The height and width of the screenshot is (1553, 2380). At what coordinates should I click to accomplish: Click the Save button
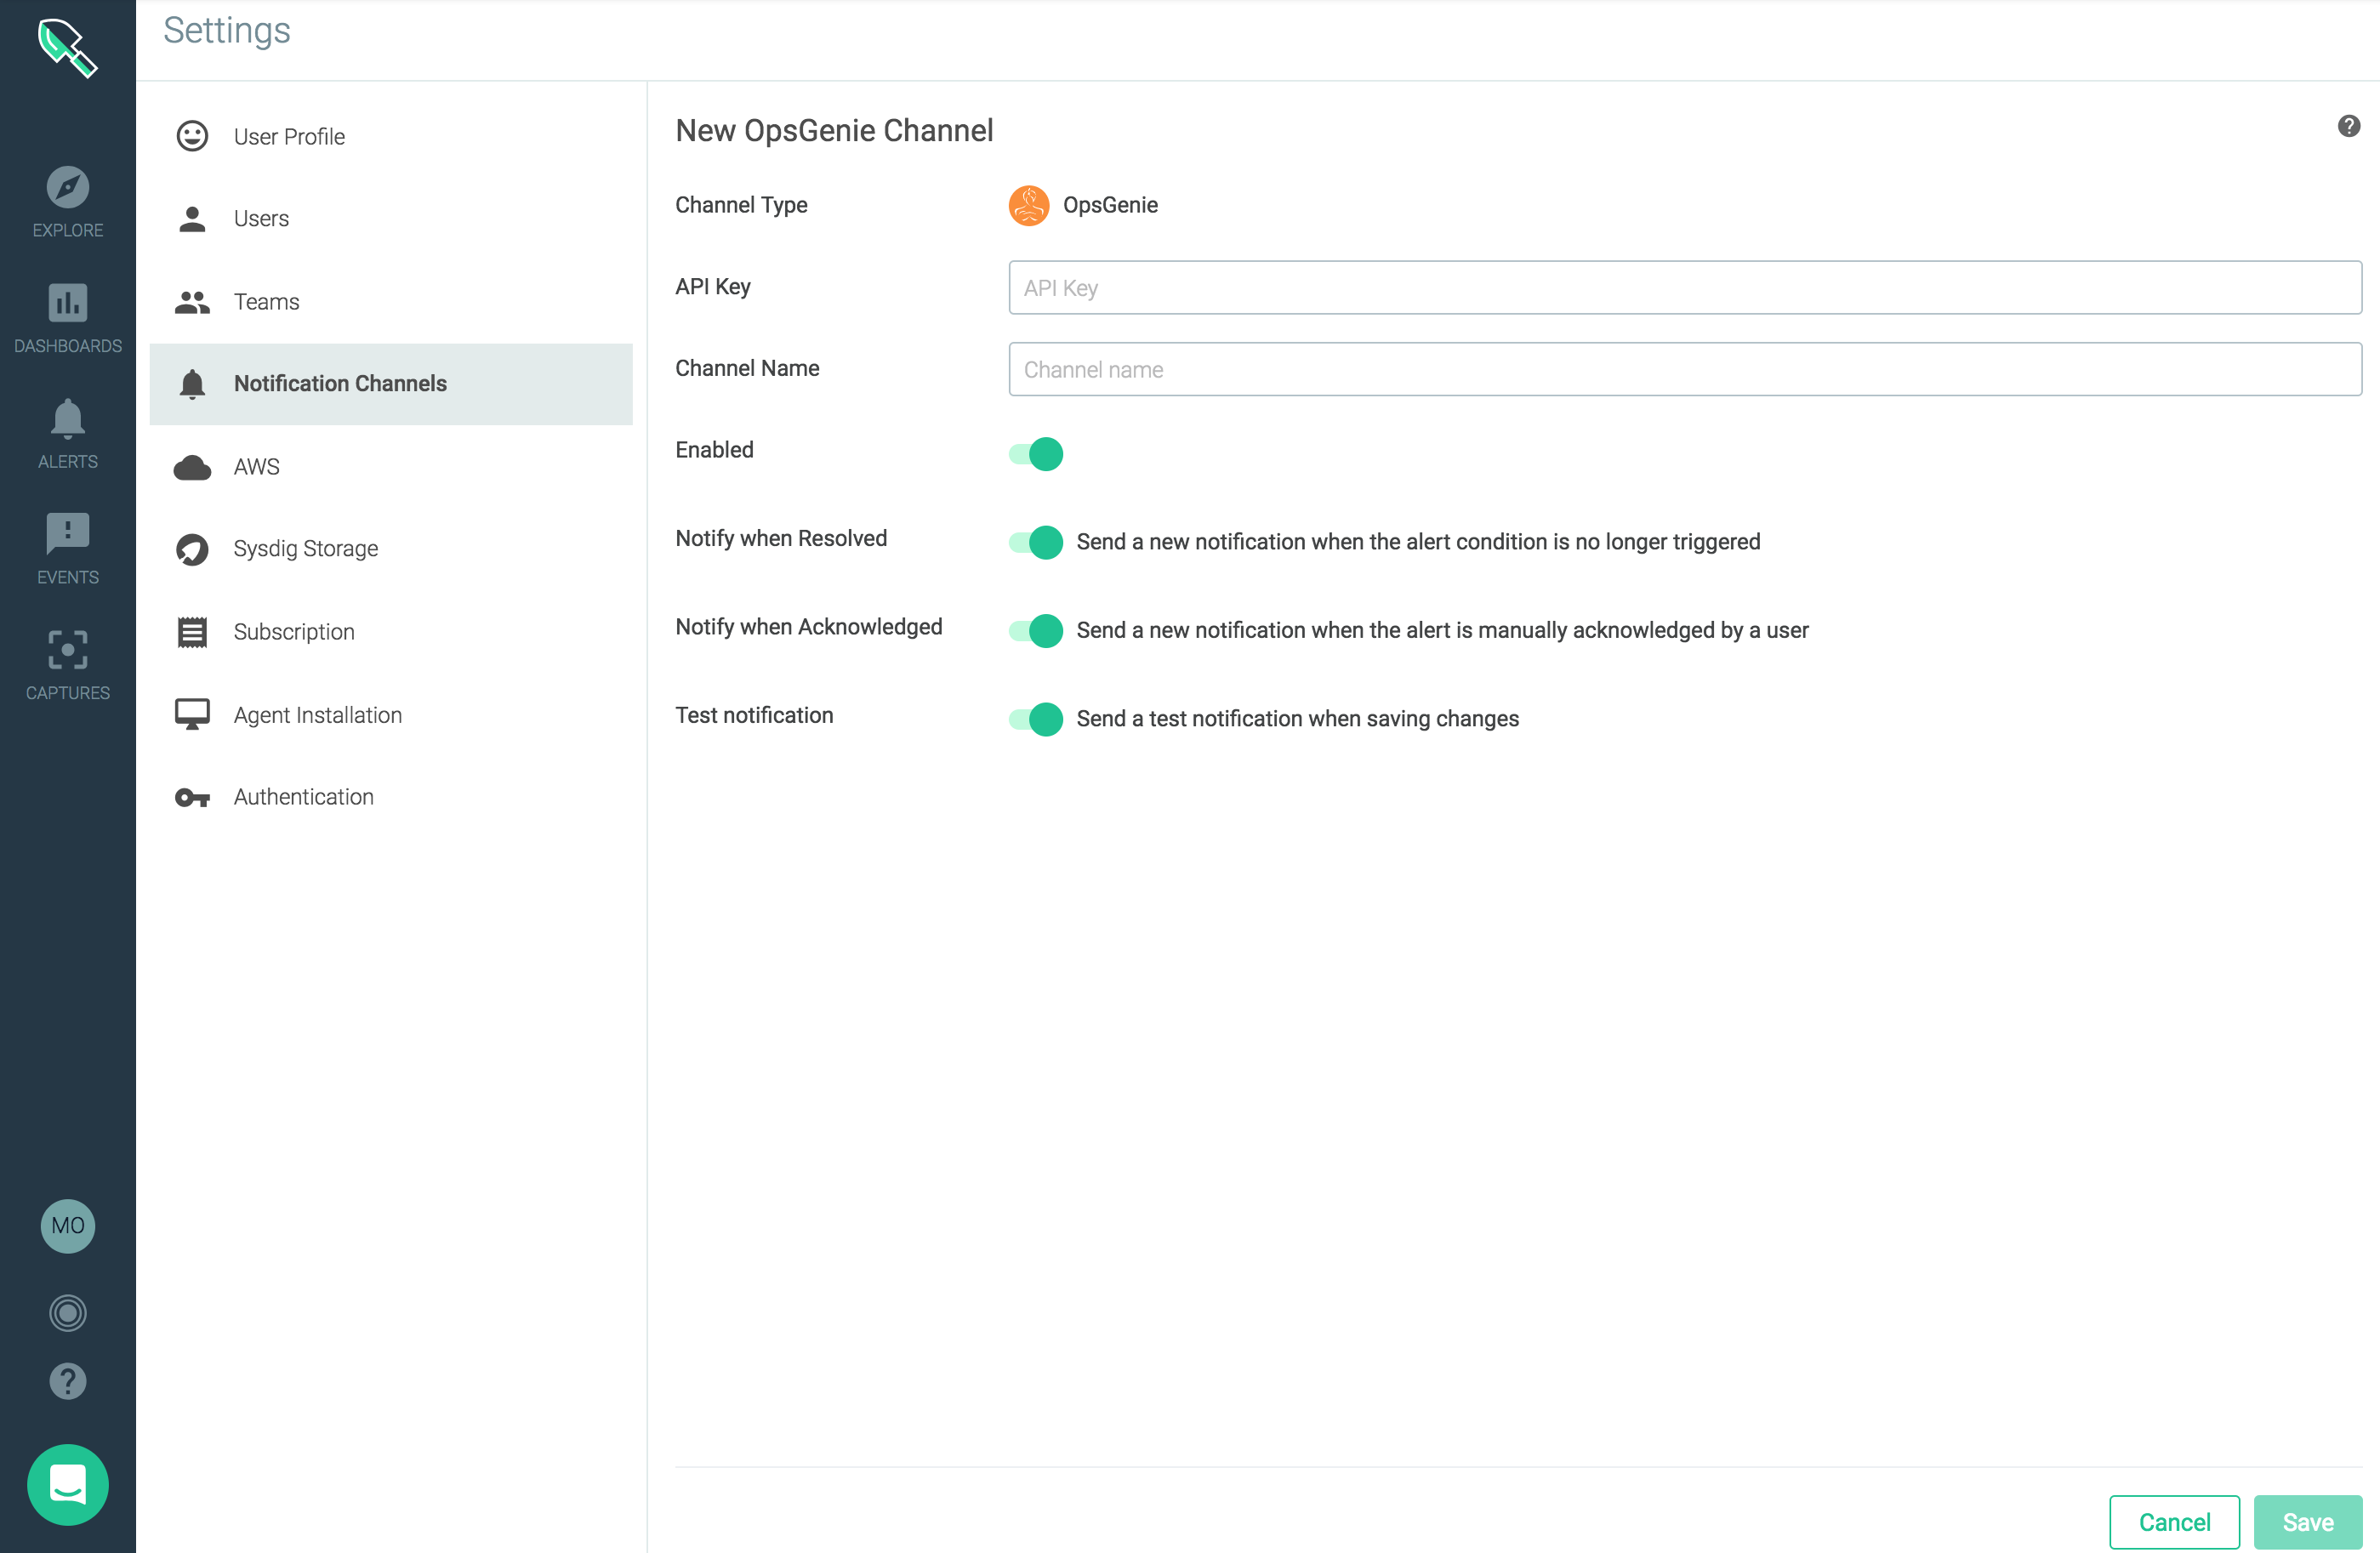pos(2307,1521)
